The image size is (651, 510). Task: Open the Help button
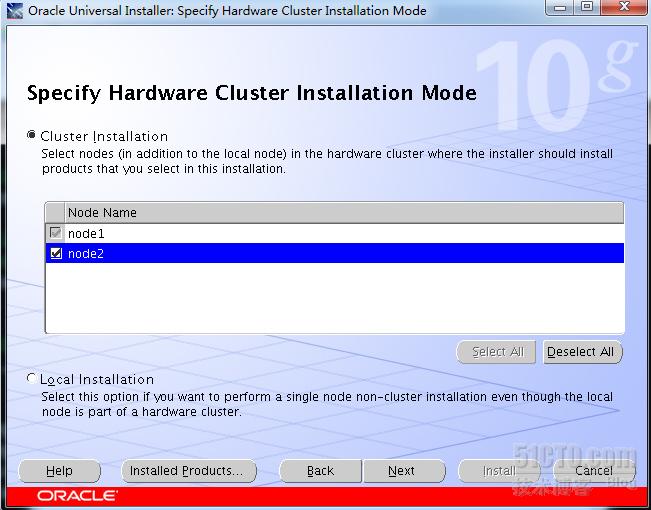pyautogui.click(x=59, y=471)
